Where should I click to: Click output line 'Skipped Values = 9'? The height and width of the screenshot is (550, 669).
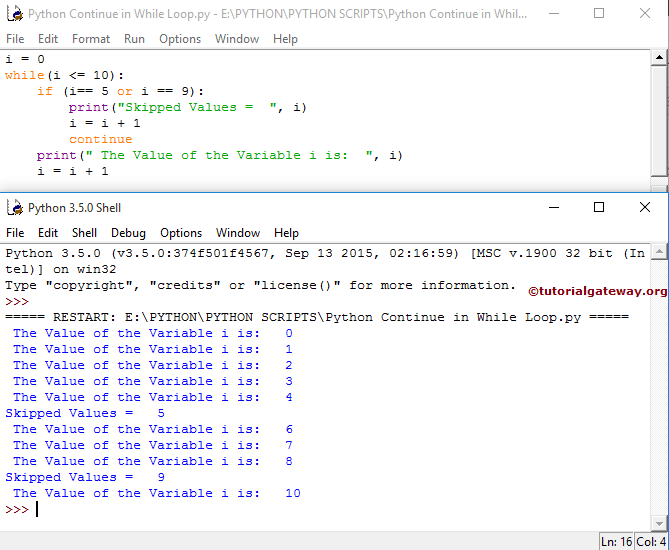(85, 477)
